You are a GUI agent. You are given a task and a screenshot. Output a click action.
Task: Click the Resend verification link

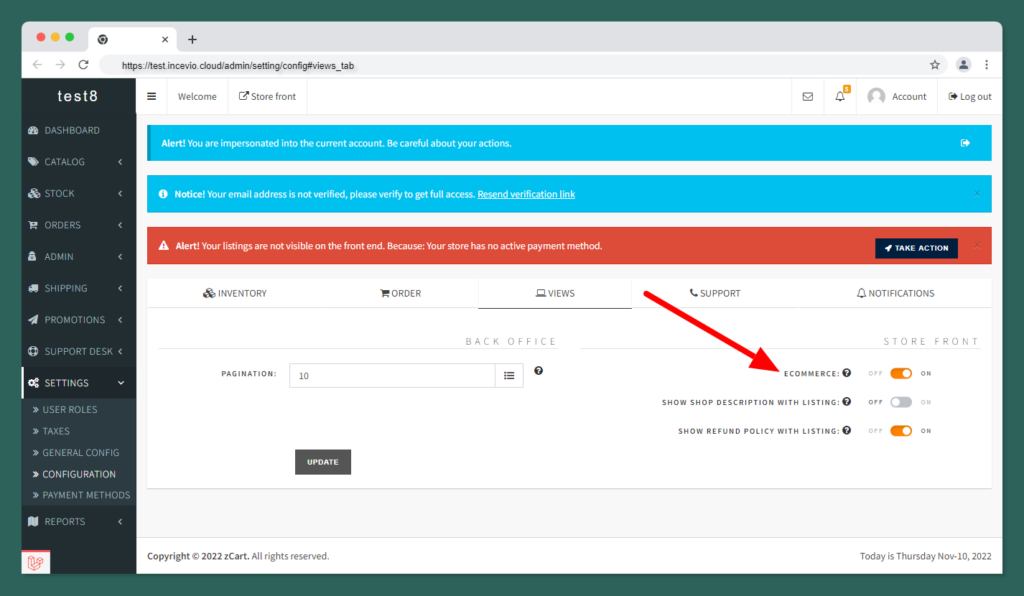[x=526, y=194]
